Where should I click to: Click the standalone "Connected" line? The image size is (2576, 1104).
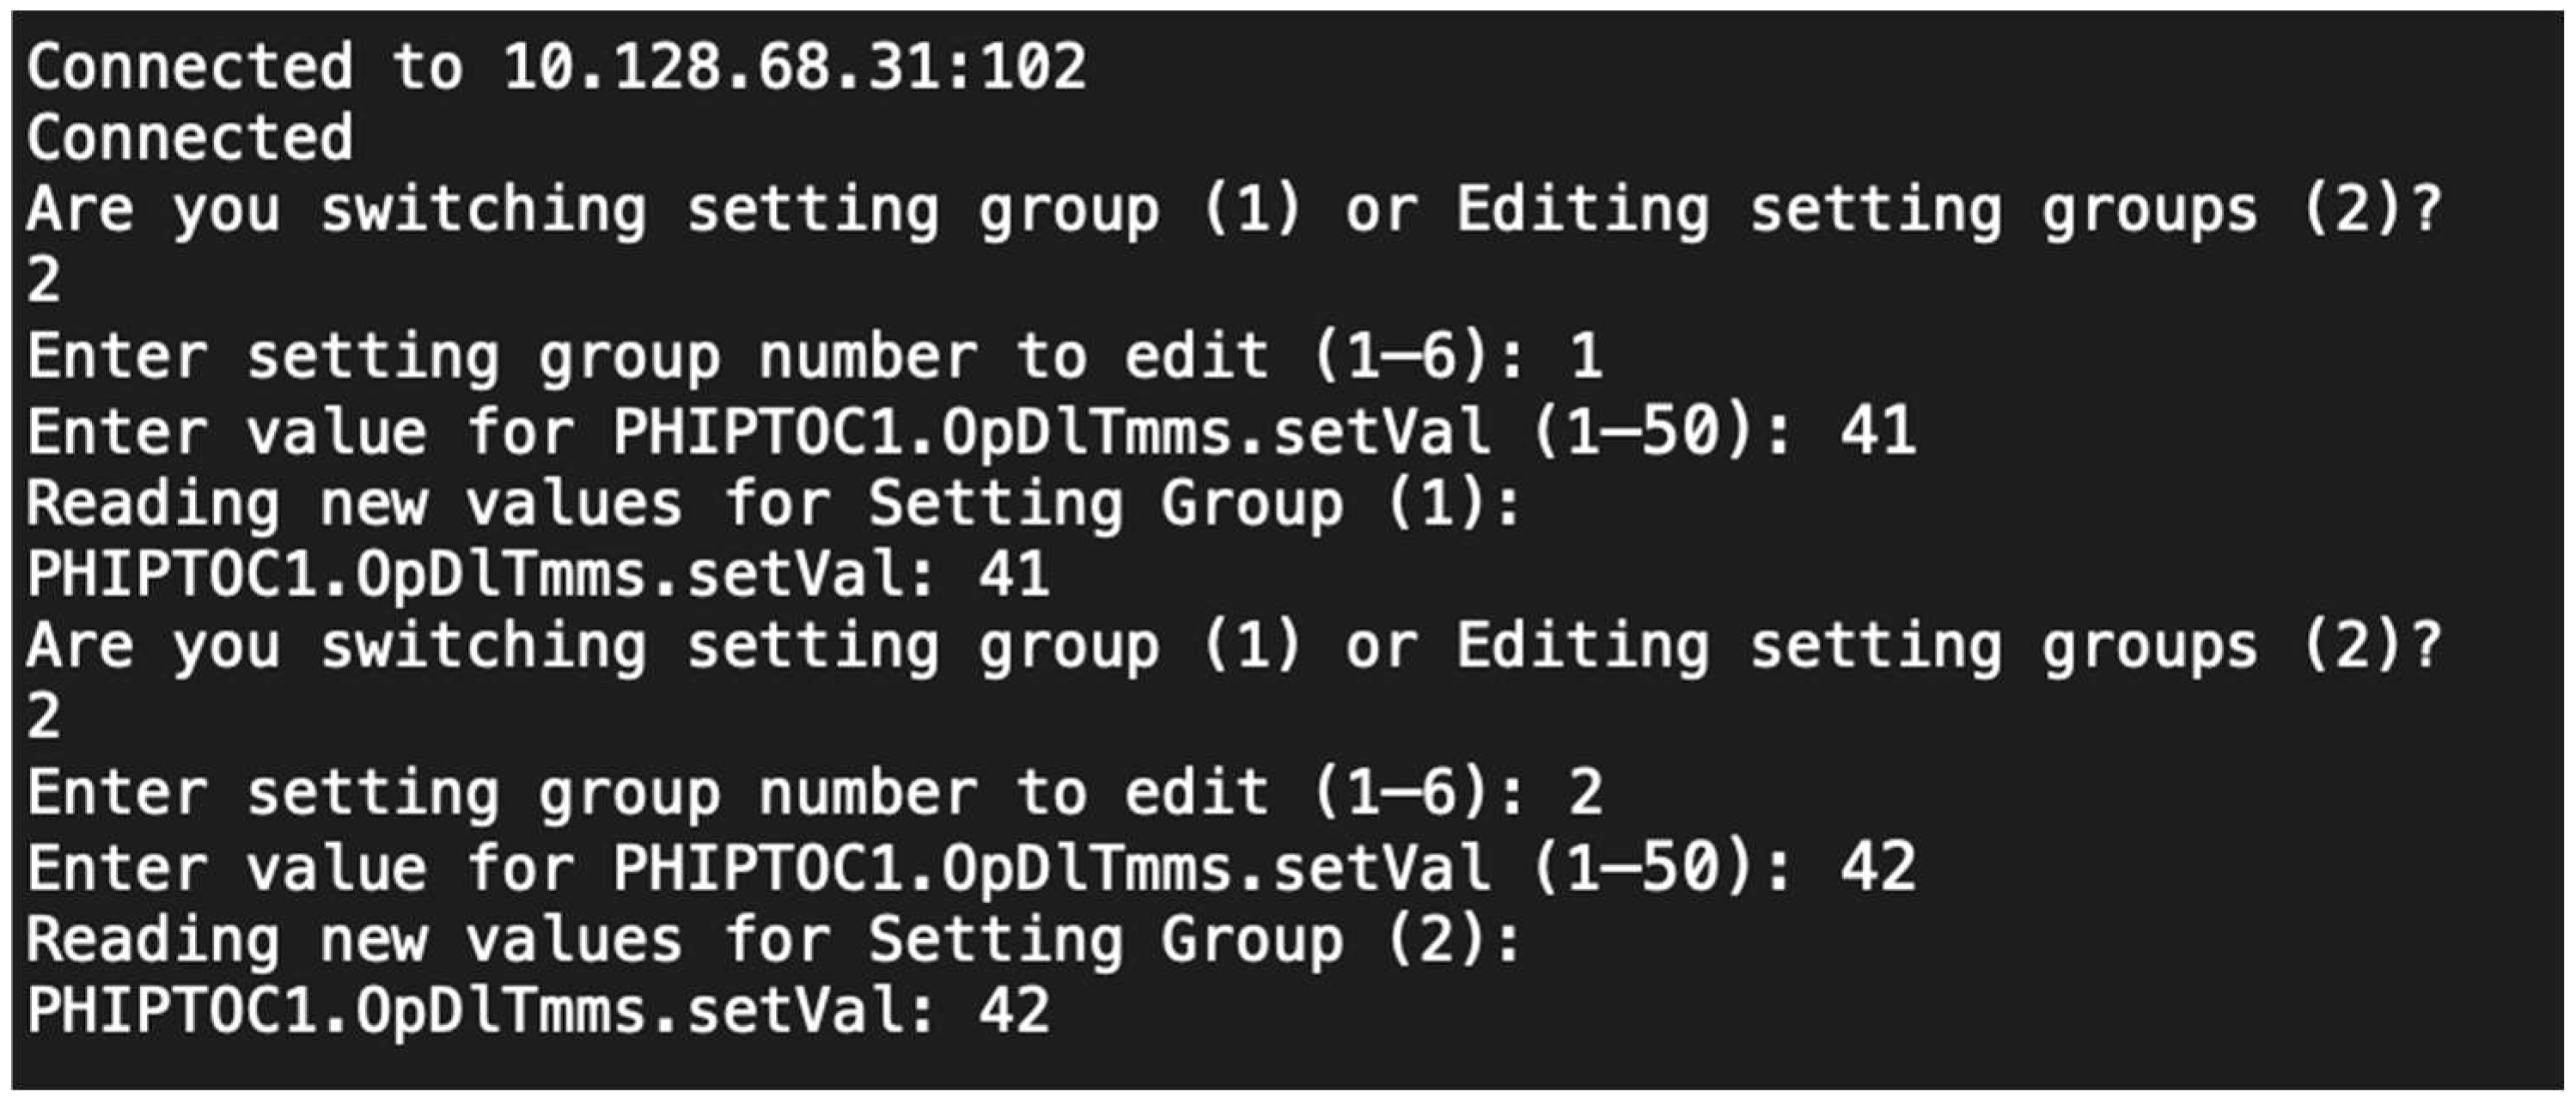pyautogui.click(x=190, y=138)
